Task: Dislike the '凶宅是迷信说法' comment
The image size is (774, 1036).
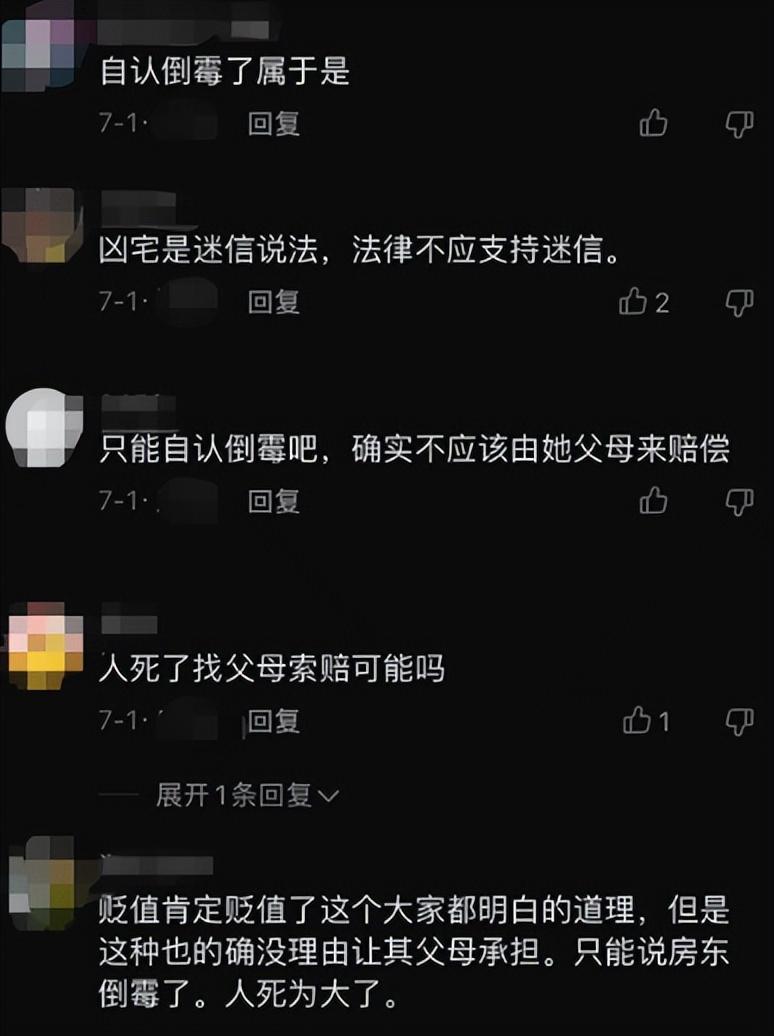Action: pos(739,303)
